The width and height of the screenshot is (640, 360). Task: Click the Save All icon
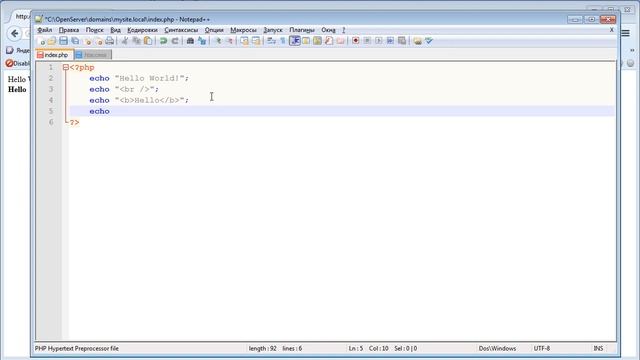(x=75, y=41)
